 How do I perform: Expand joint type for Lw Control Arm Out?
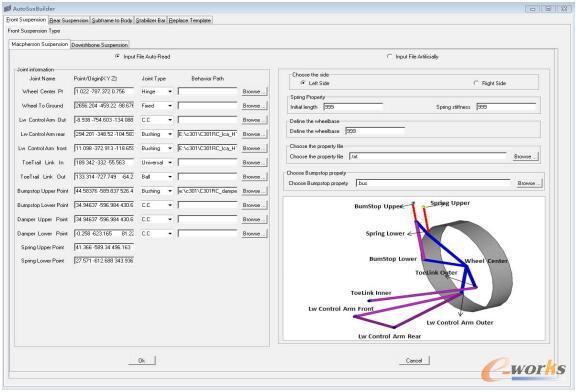170,120
